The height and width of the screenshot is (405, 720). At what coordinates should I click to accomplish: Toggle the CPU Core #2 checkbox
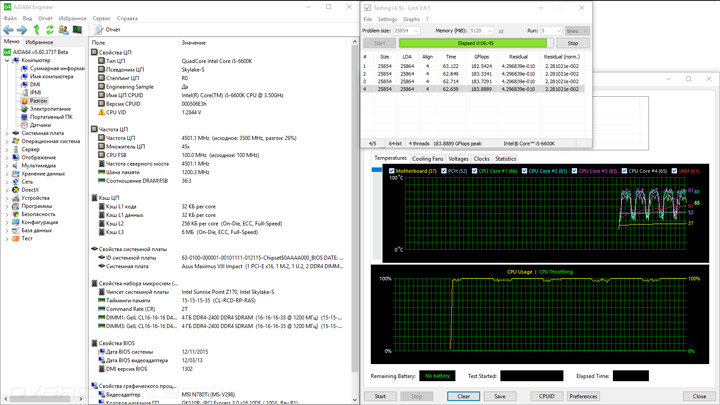524,171
